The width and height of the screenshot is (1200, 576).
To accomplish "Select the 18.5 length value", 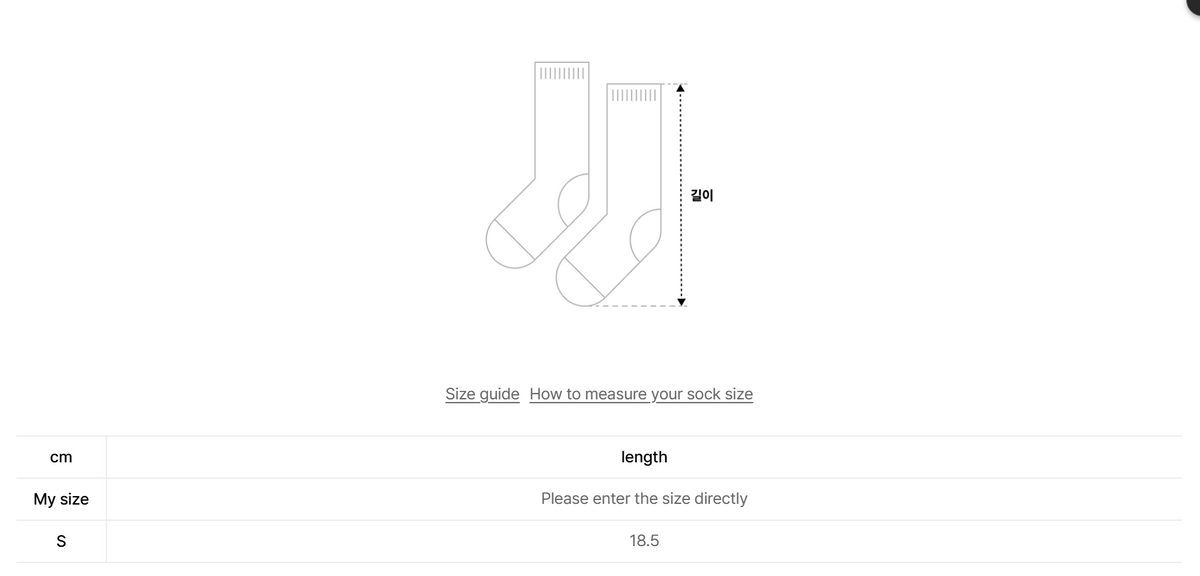I will [643, 540].
